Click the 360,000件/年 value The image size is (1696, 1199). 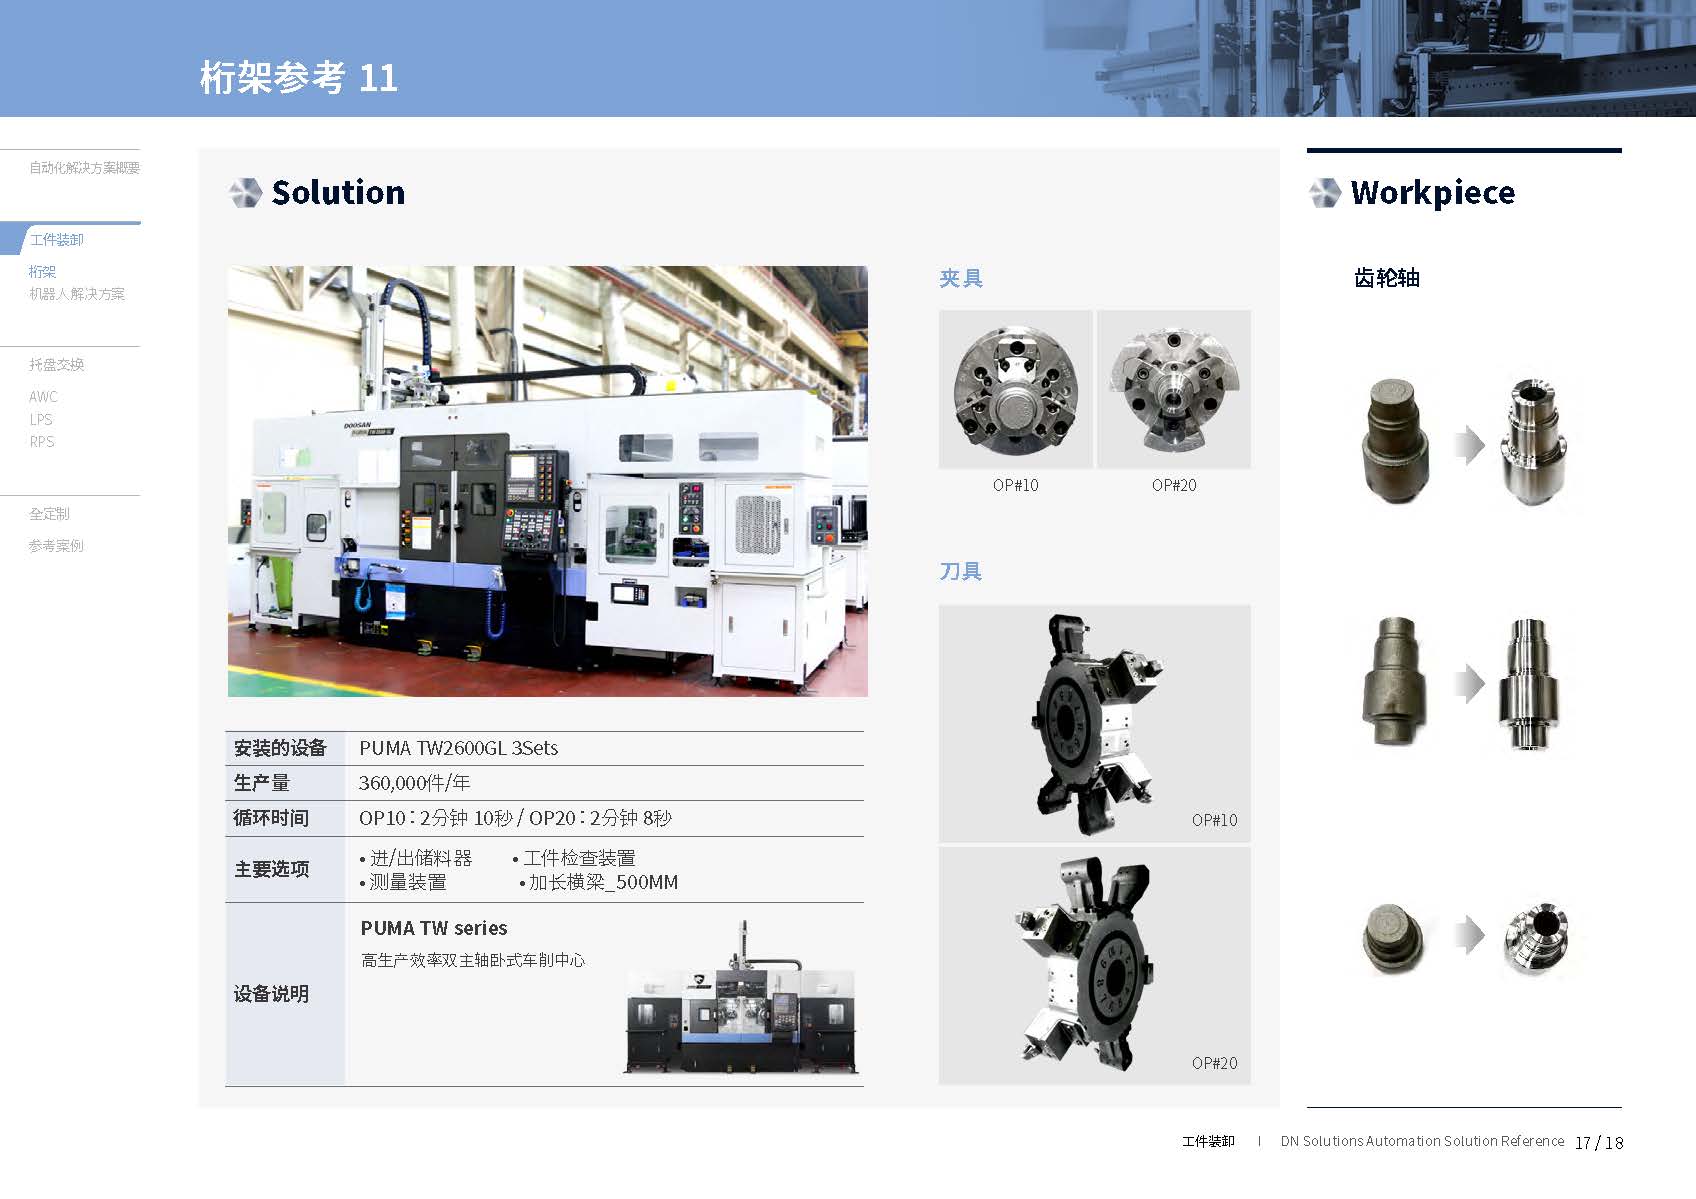(x=414, y=783)
